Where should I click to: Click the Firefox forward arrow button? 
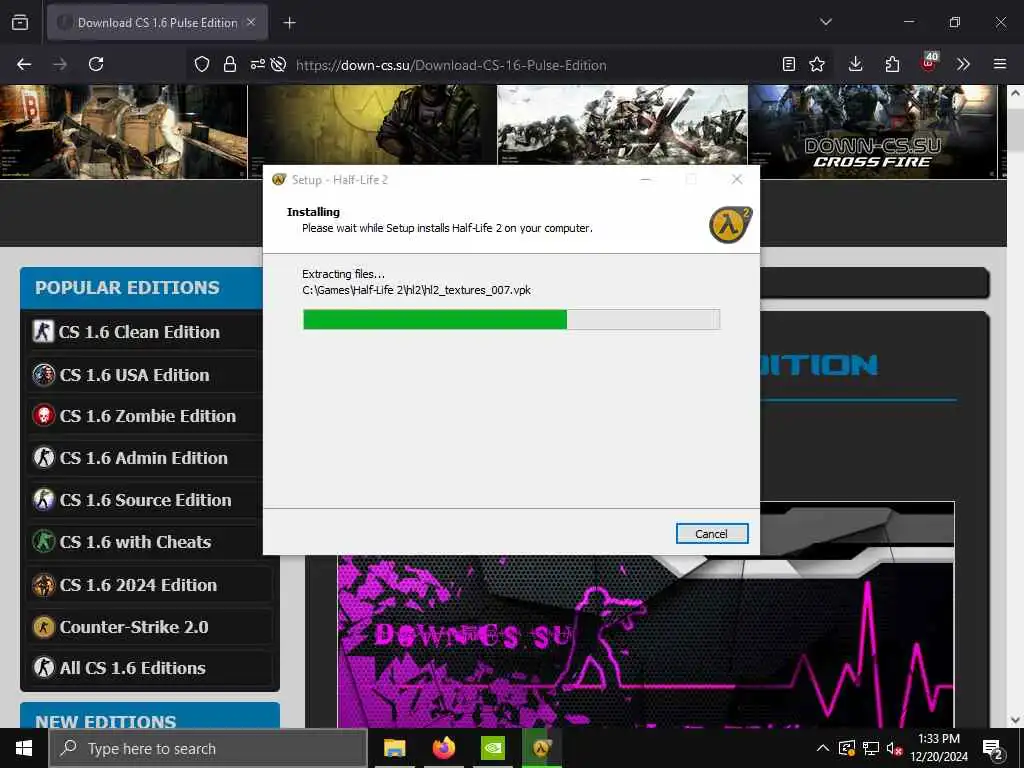click(60, 64)
